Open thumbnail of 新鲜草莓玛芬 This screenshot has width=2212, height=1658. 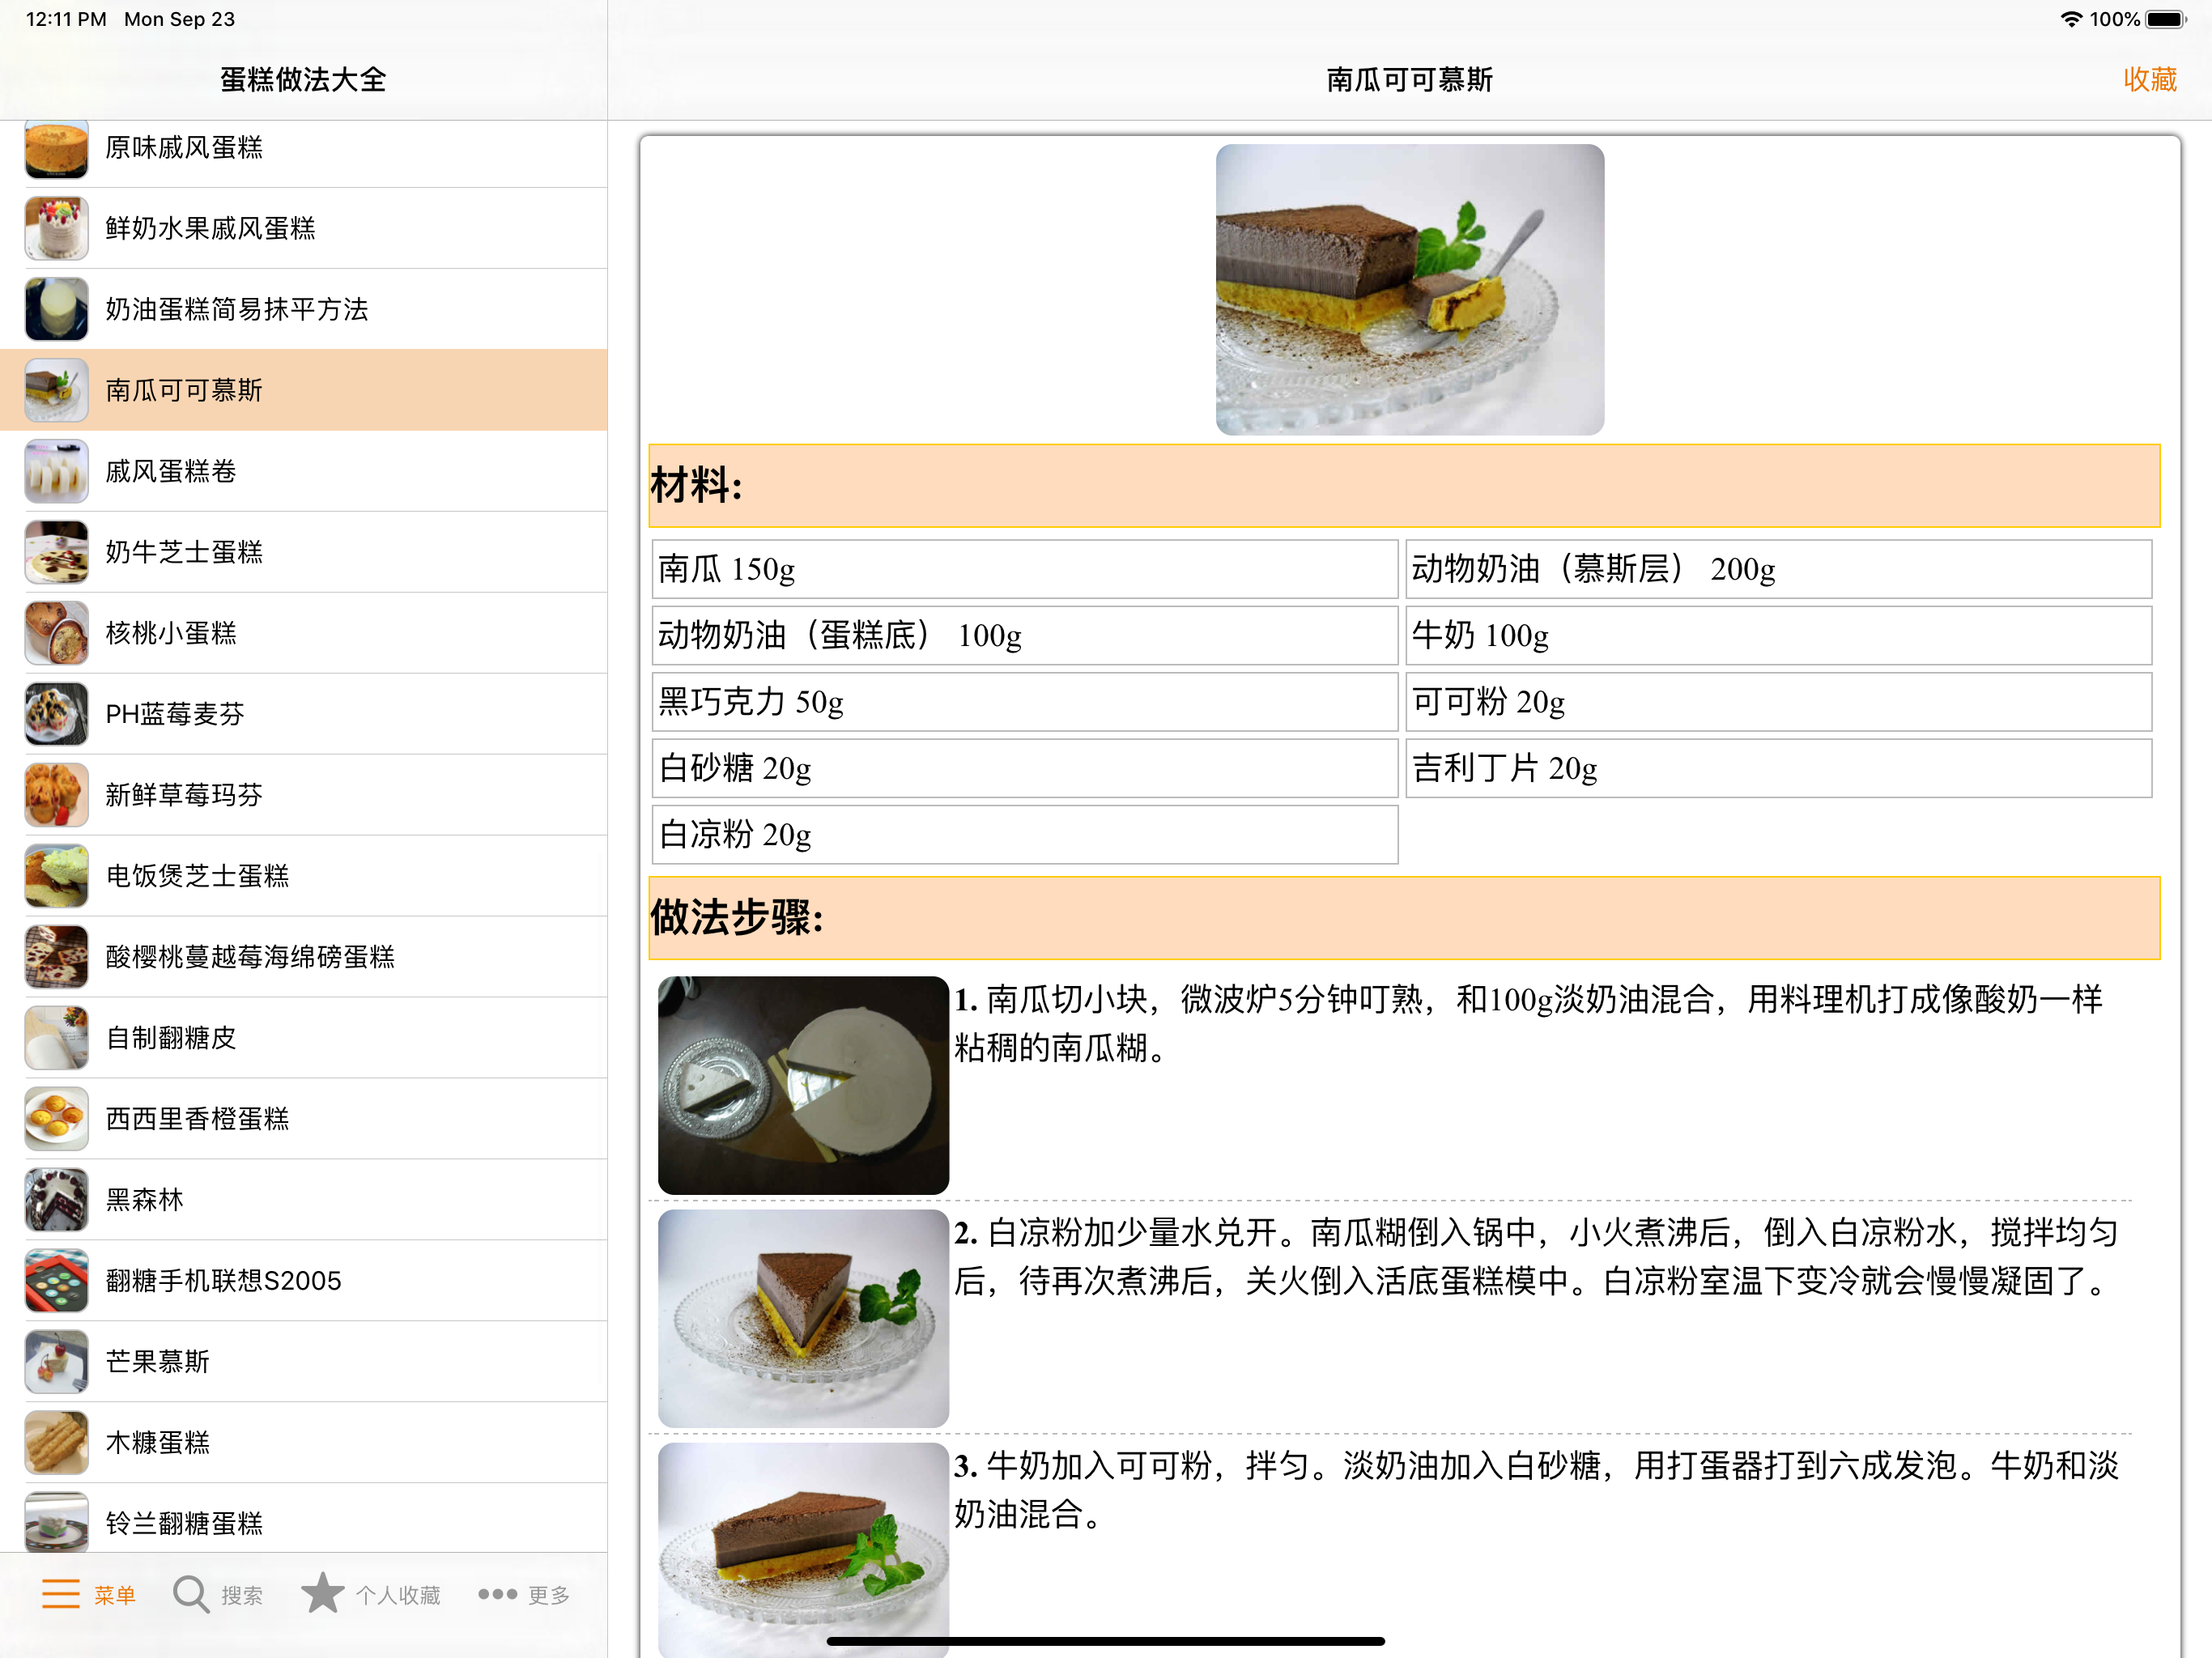56,795
